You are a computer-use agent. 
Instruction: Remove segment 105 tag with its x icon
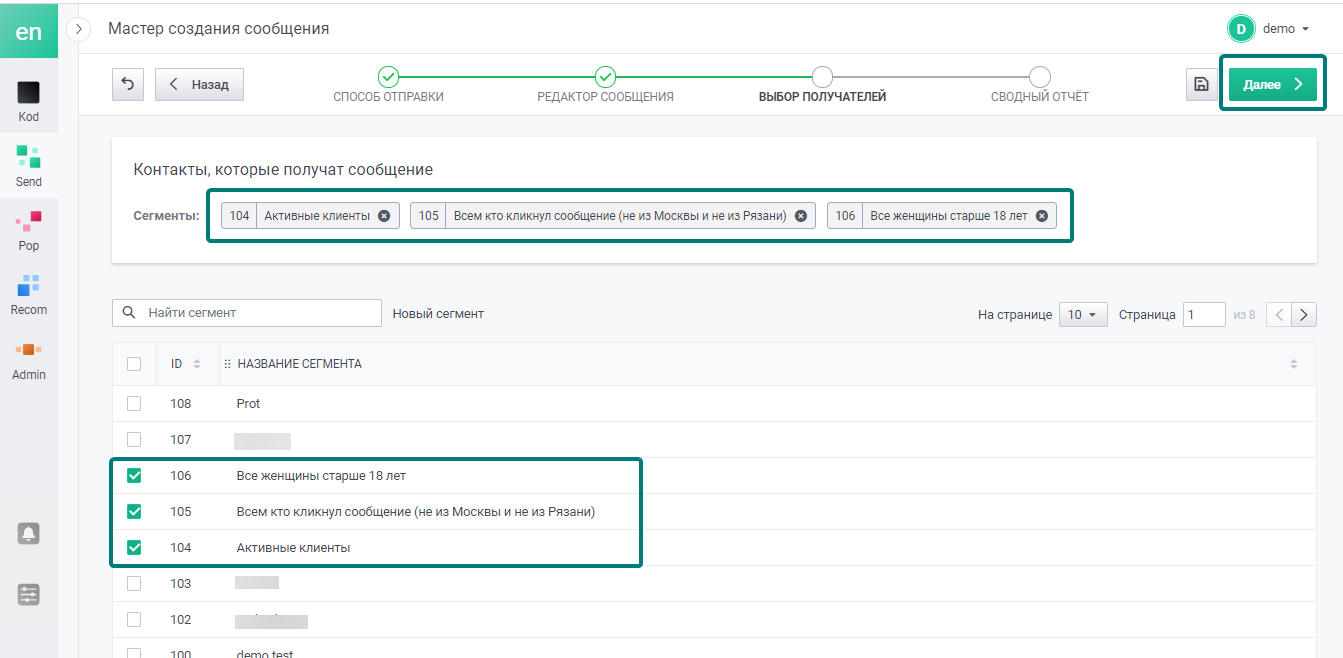(800, 216)
